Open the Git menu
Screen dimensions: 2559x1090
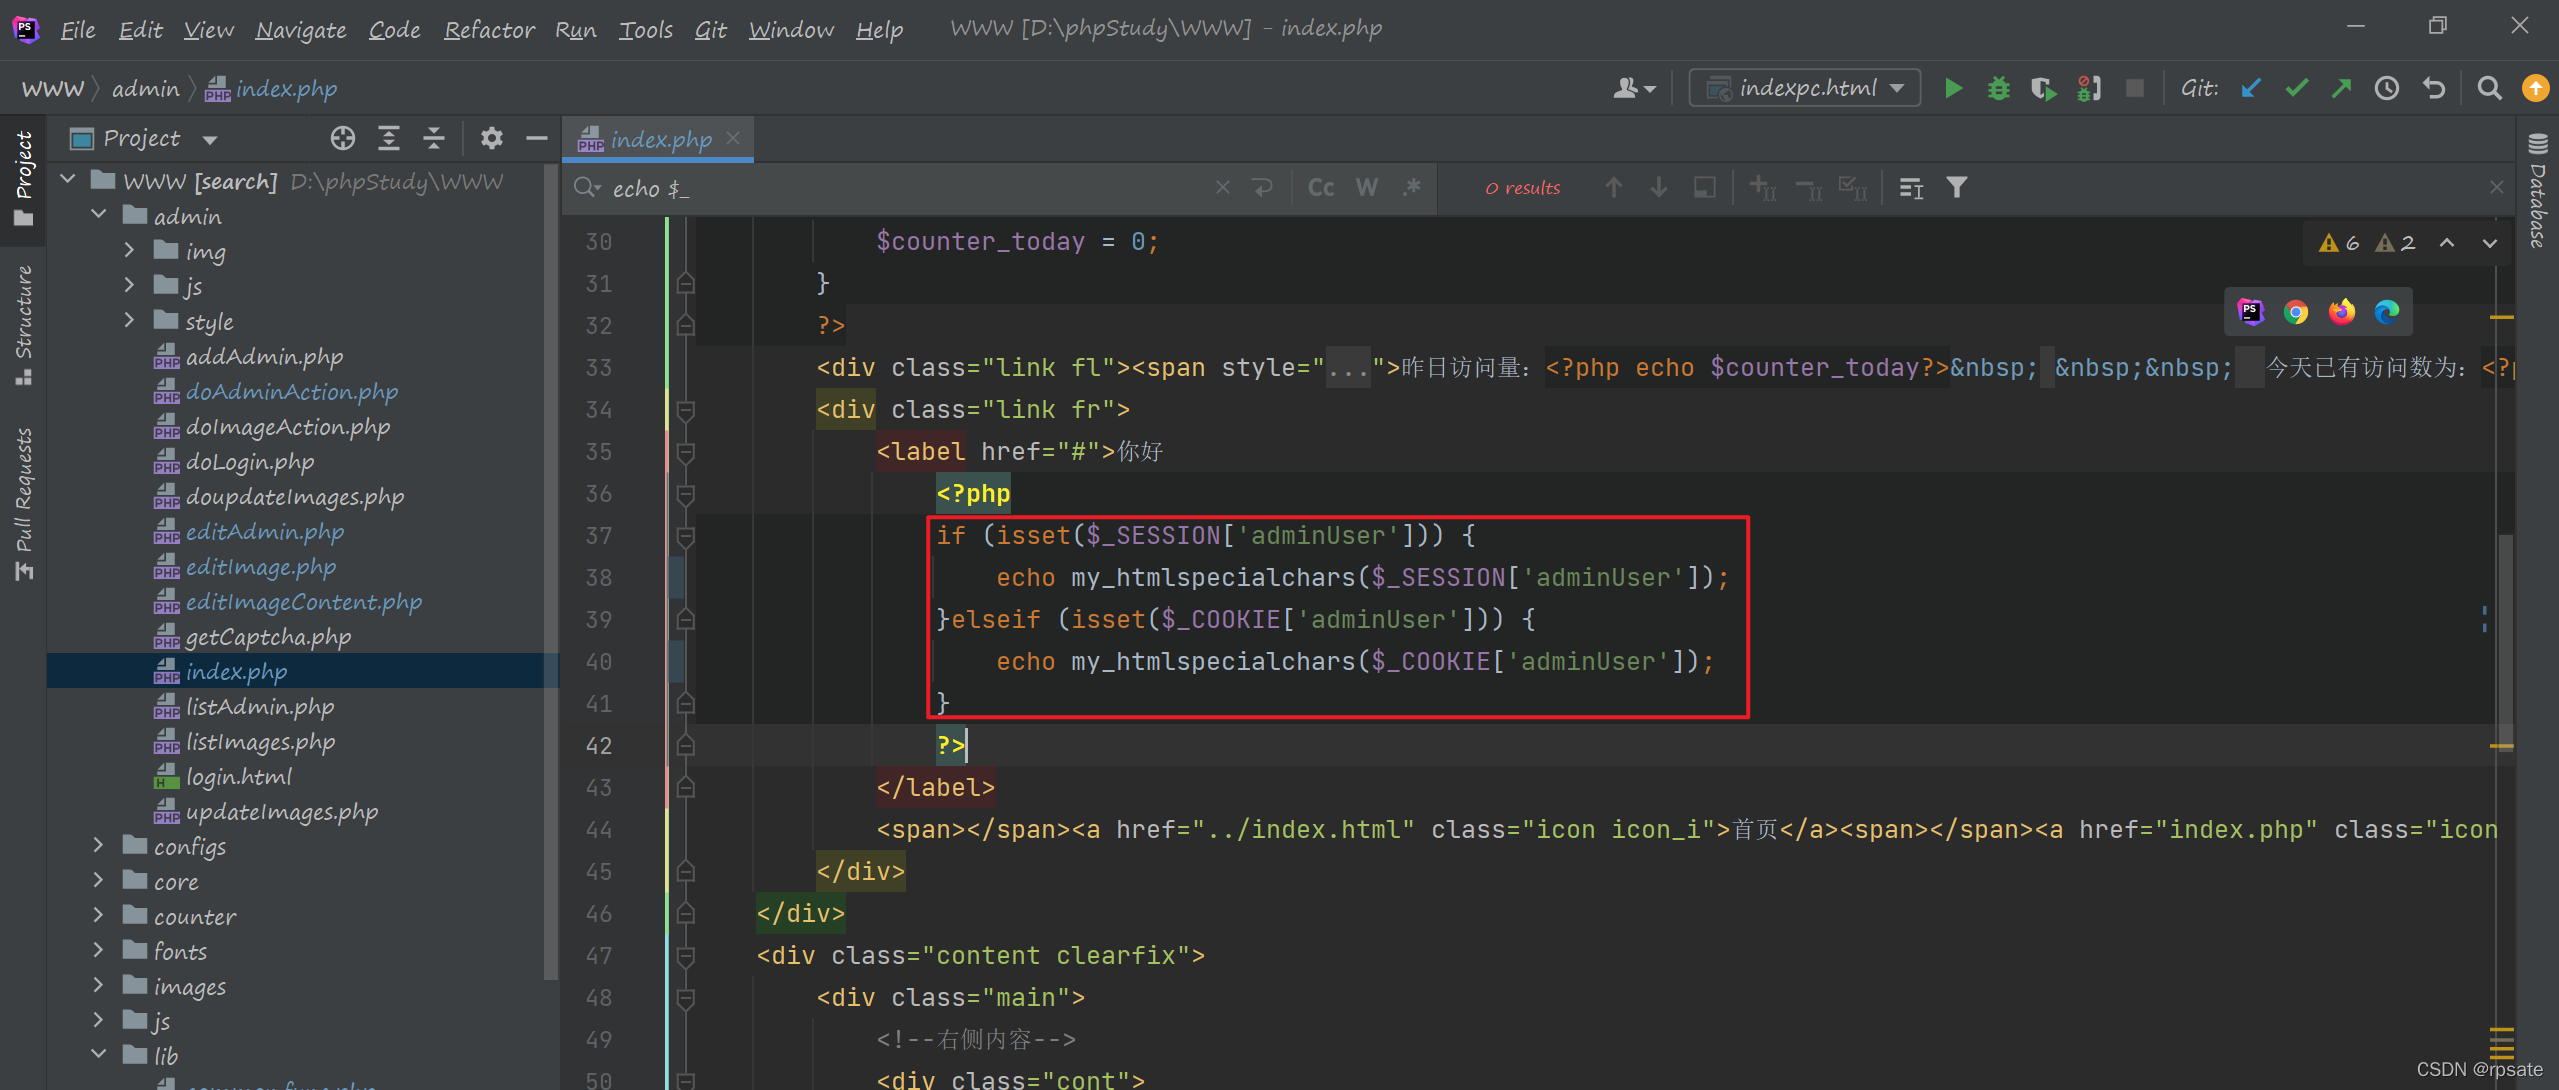click(x=710, y=30)
